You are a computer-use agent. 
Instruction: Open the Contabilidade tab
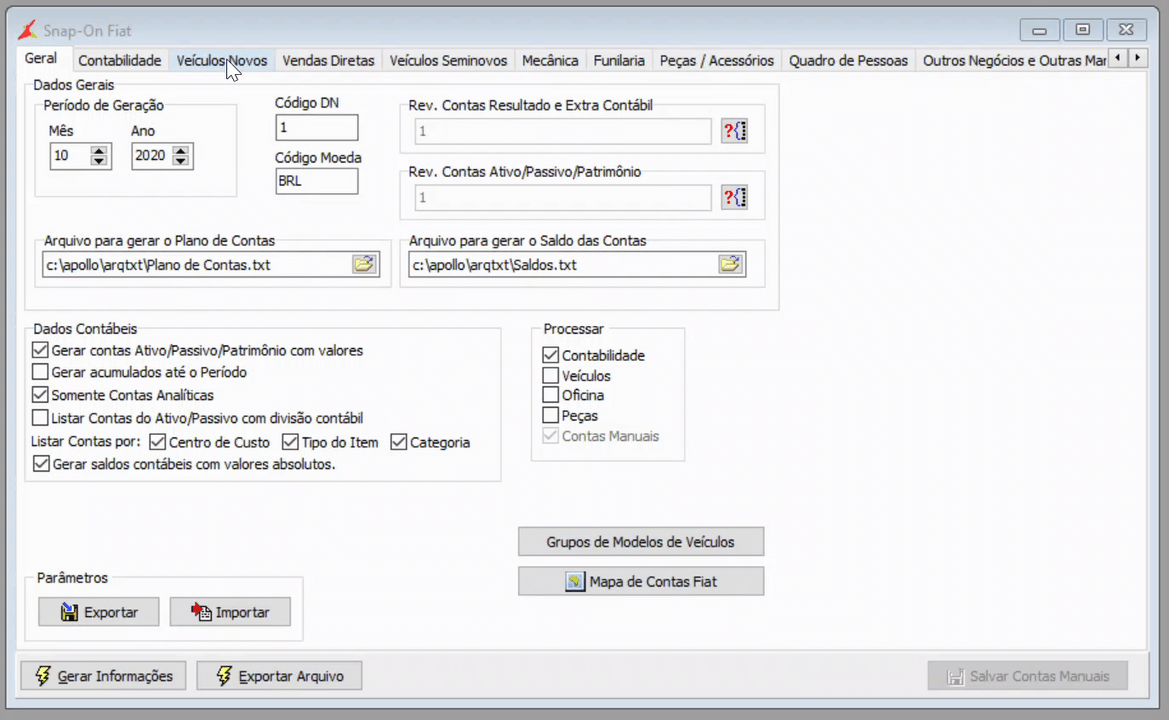119,60
